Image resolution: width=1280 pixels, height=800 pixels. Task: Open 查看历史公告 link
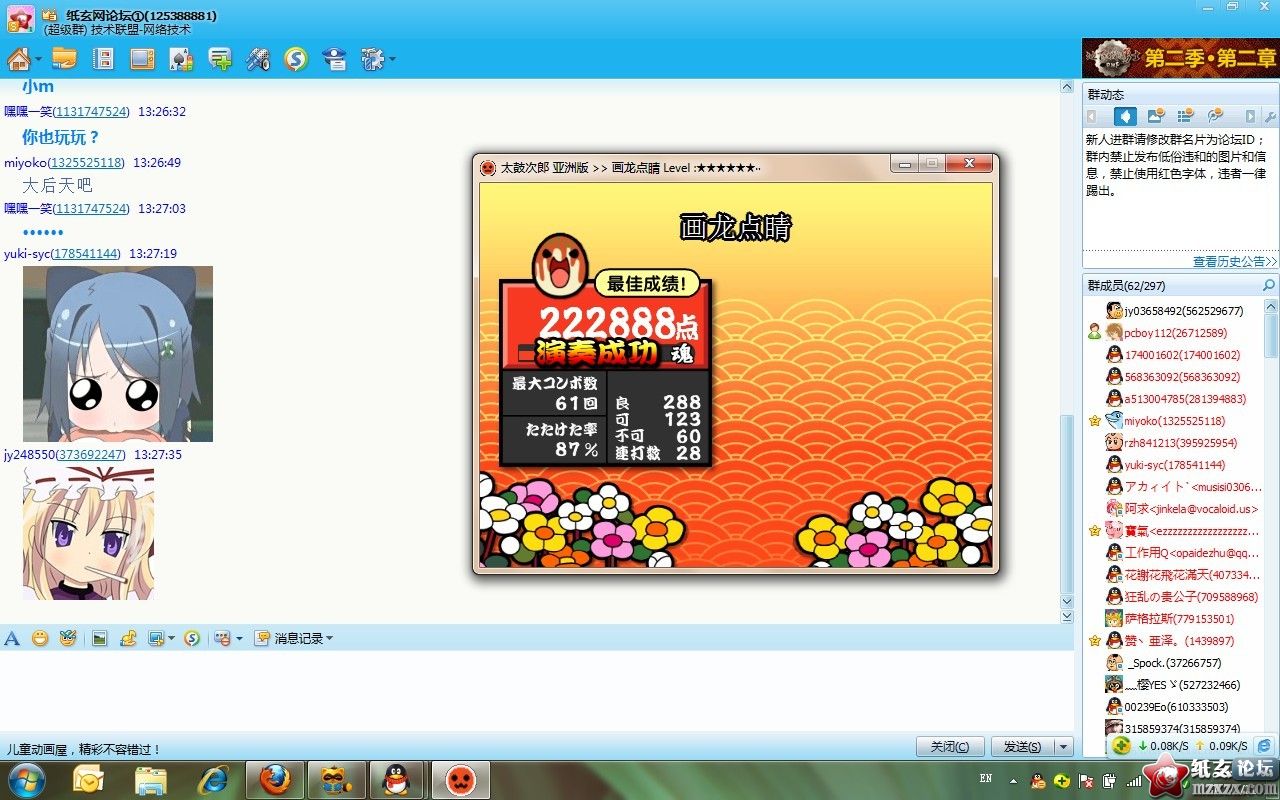pos(1235,261)
